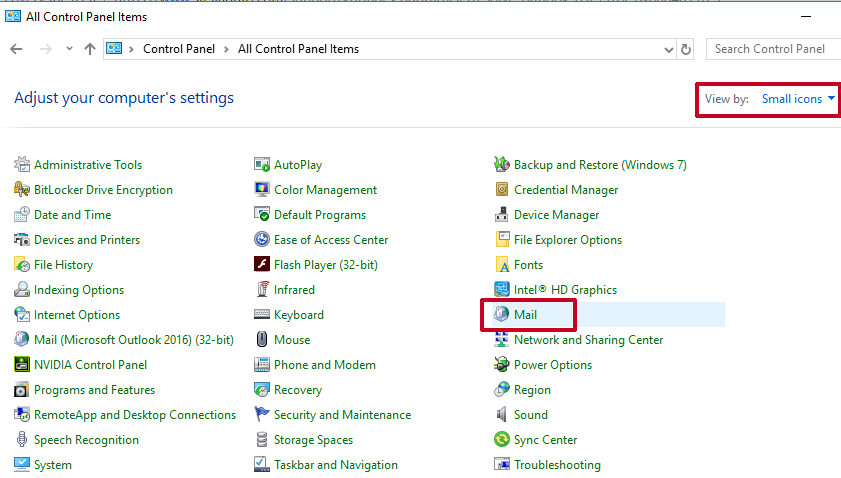Viewport: 841px width, 478px height.
Task: Open the highlighted Mail icon
Action: tap(501, 314)
